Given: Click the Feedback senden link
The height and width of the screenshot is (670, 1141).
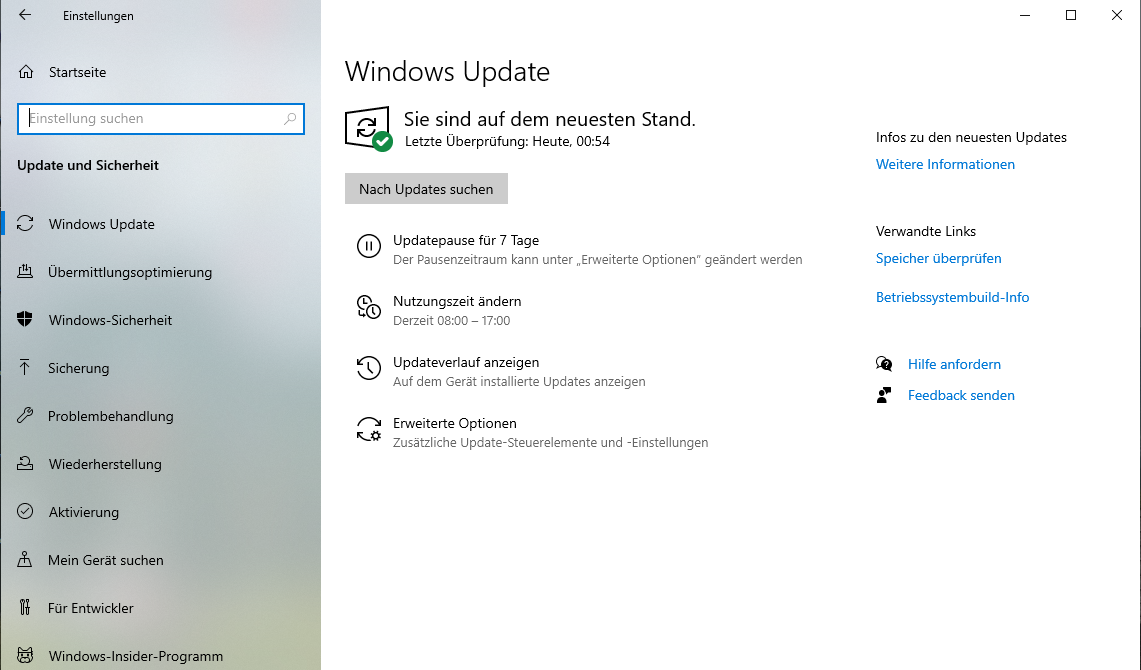Looking at the screenshot, I should (x=961, y=395).
